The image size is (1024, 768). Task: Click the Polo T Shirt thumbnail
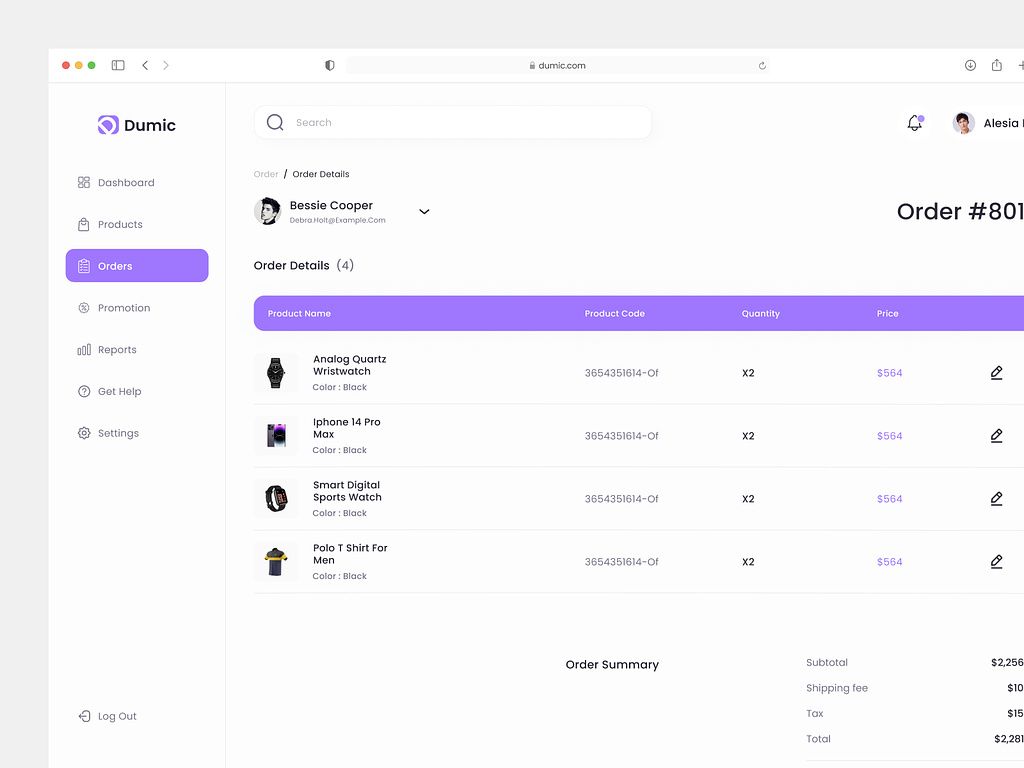276,562
